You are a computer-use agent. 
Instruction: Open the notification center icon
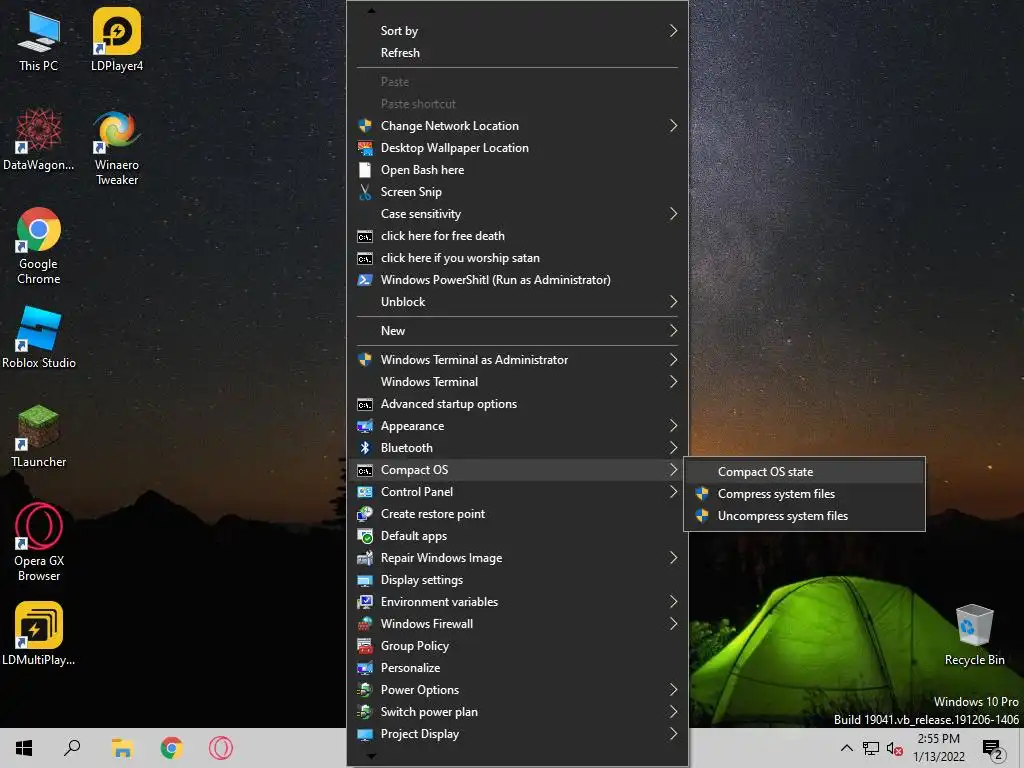(x=993, y=748)
